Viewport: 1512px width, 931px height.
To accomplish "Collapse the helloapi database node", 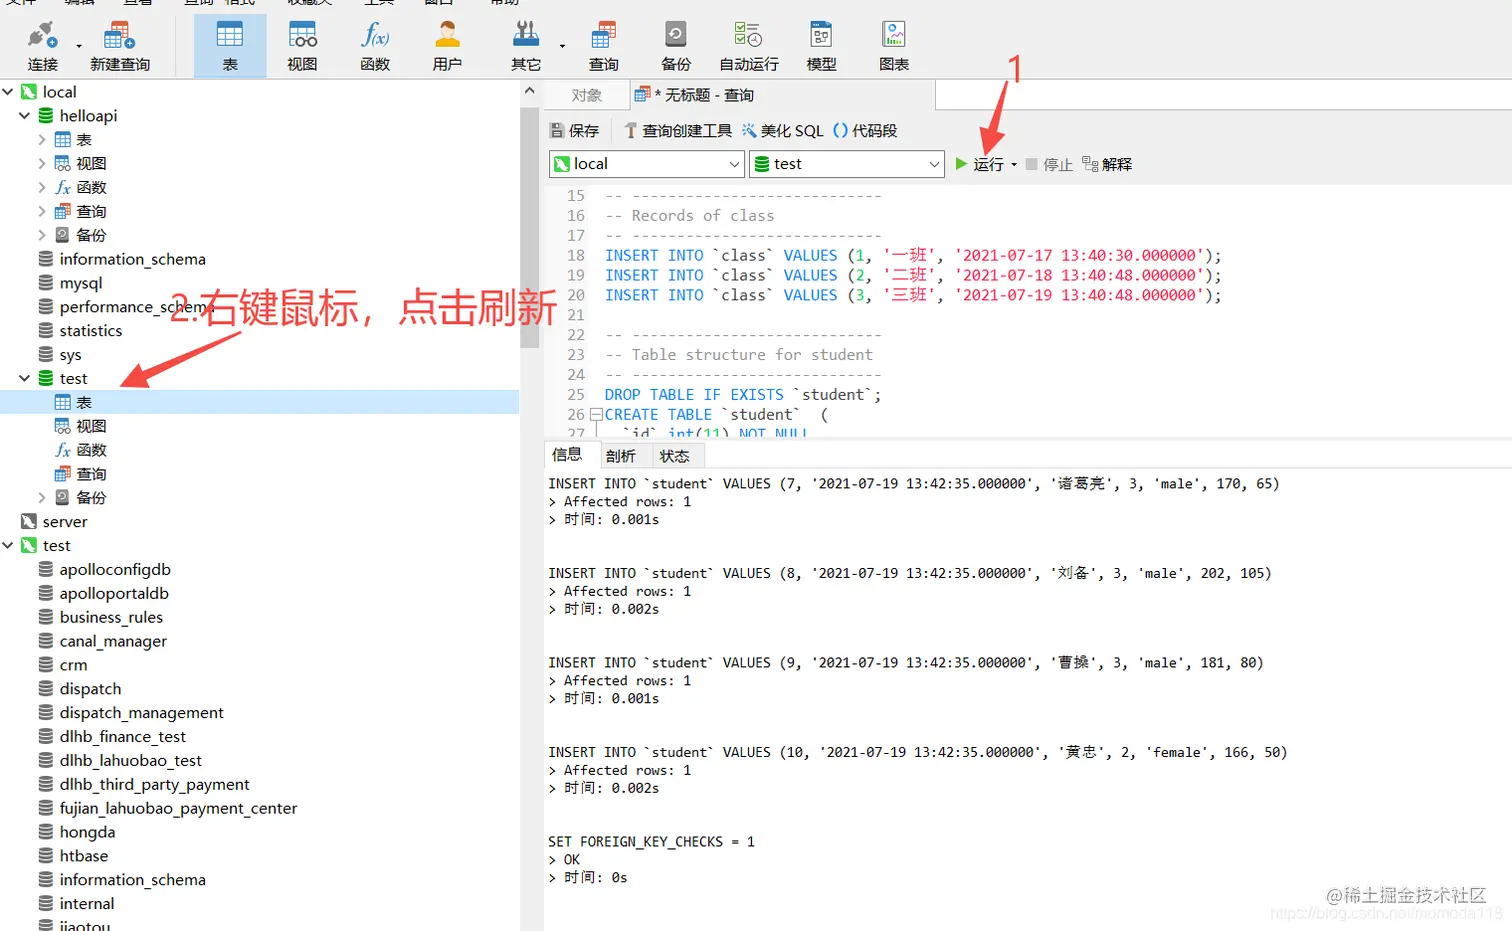I will (25, 116).
